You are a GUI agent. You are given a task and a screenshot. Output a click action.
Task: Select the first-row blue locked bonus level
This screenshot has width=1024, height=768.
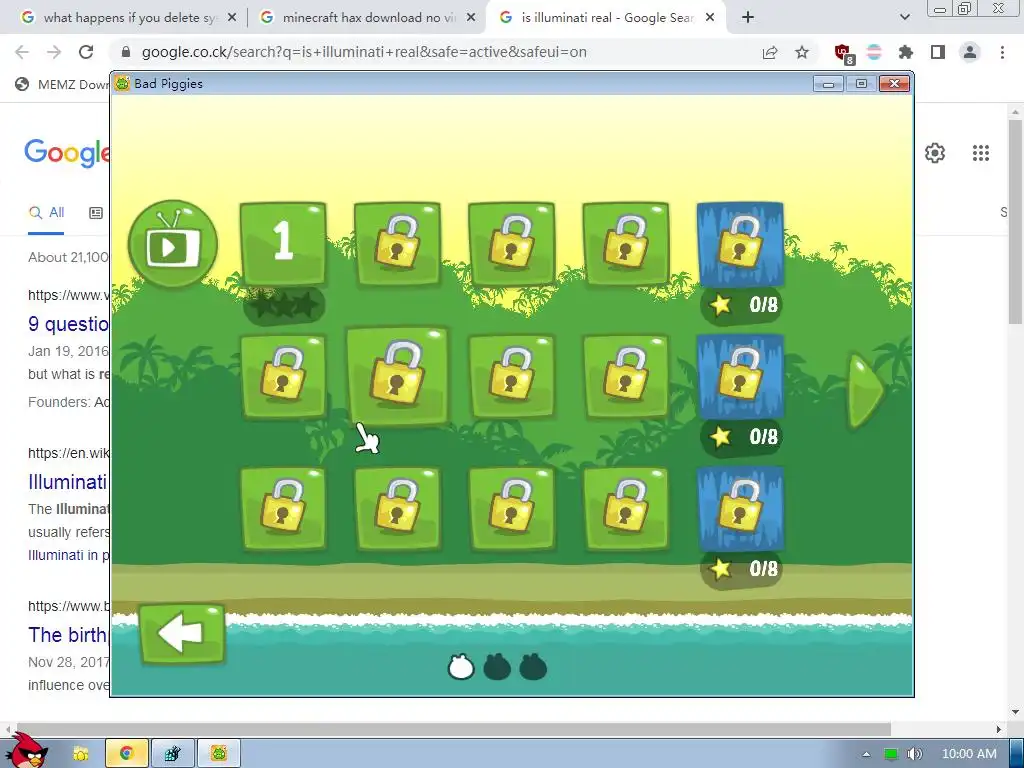click(740, 244)
